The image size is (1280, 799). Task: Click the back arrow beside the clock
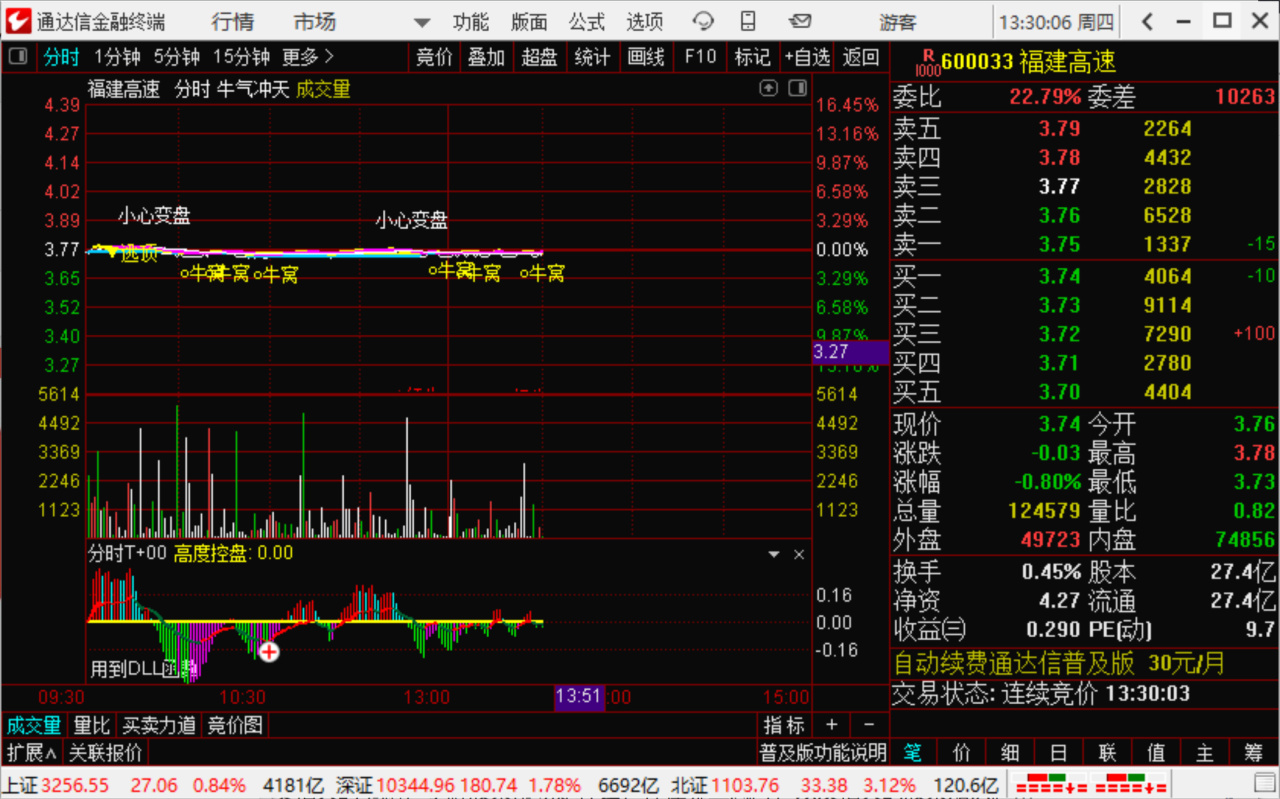point(1148,21)
